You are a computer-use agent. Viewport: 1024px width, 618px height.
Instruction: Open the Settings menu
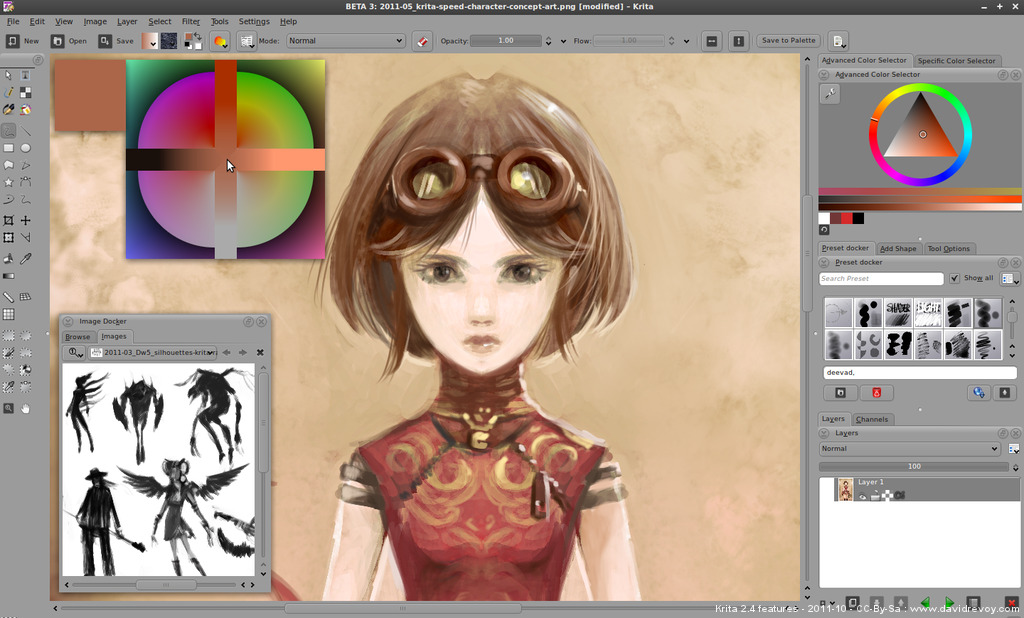point(253,20)
